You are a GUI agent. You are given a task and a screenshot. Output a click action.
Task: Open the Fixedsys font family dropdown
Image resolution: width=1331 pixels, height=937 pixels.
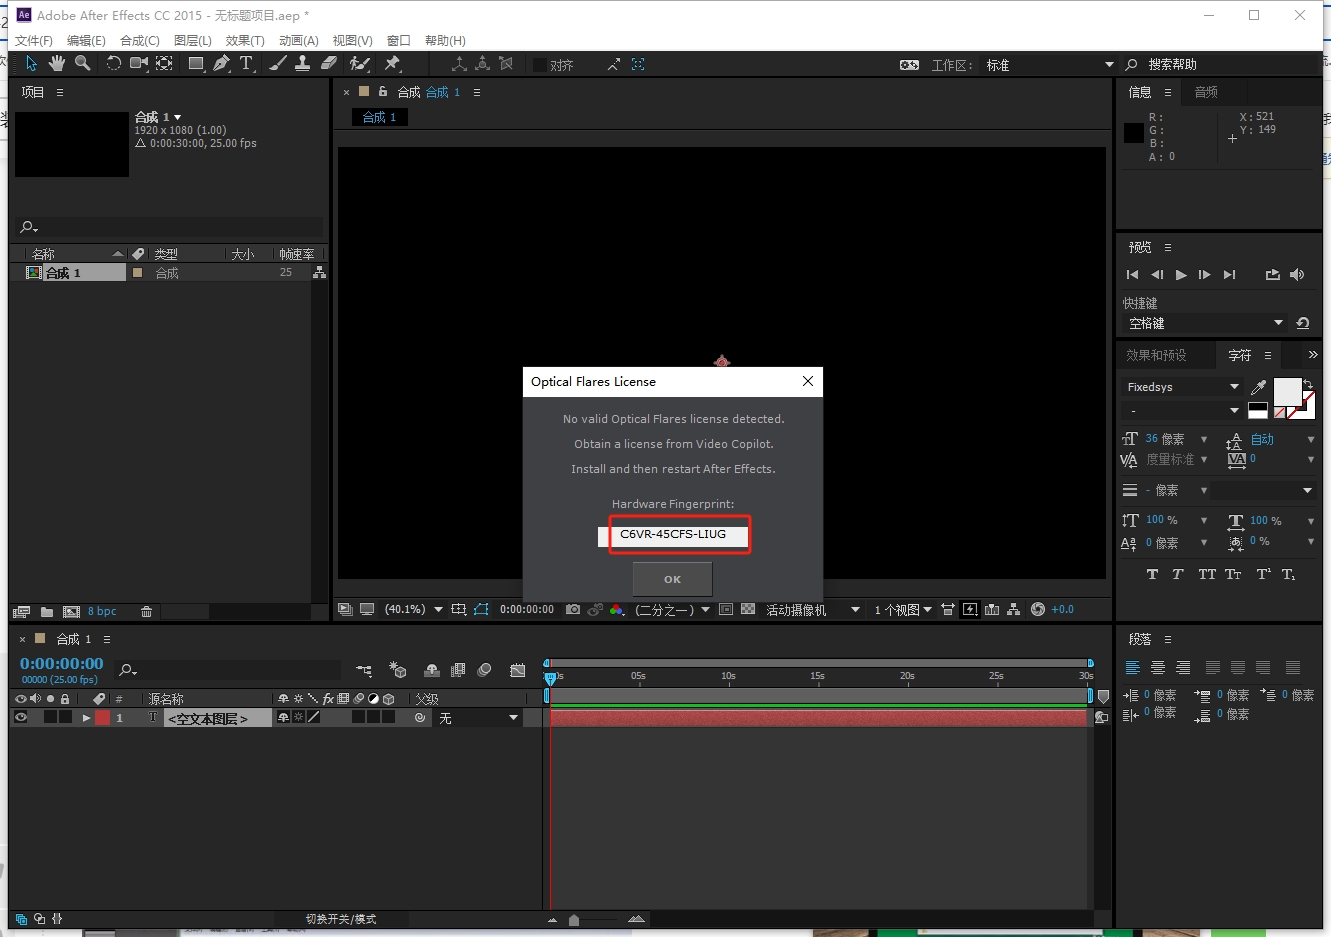pyautogui.click(x=1234, y=387)
